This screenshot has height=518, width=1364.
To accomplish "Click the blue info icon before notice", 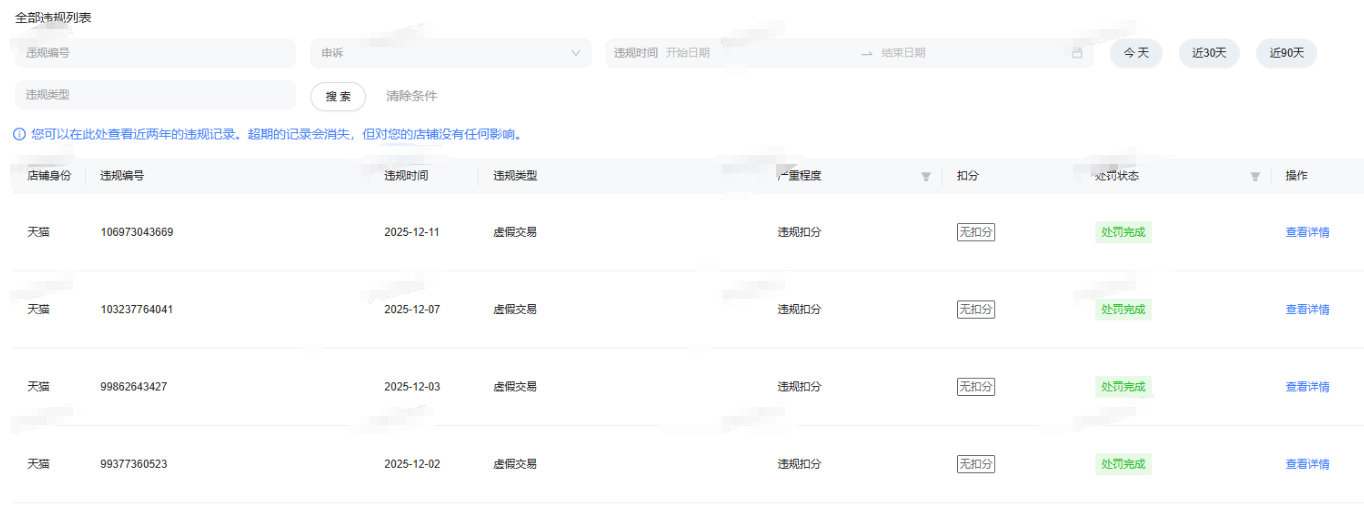I will click(x=19, y=134).
